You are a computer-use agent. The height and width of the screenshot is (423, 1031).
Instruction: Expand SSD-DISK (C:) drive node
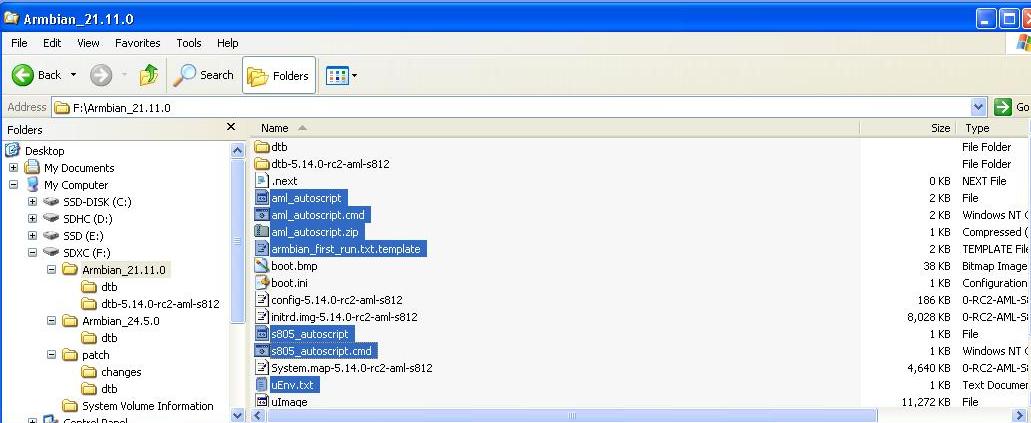click(x=32, y=202)
